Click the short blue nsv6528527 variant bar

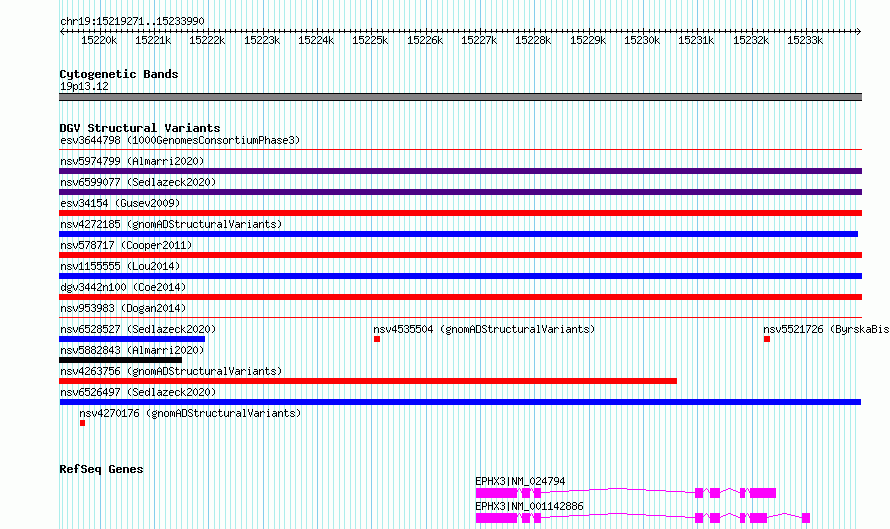(x=132, y=339)
